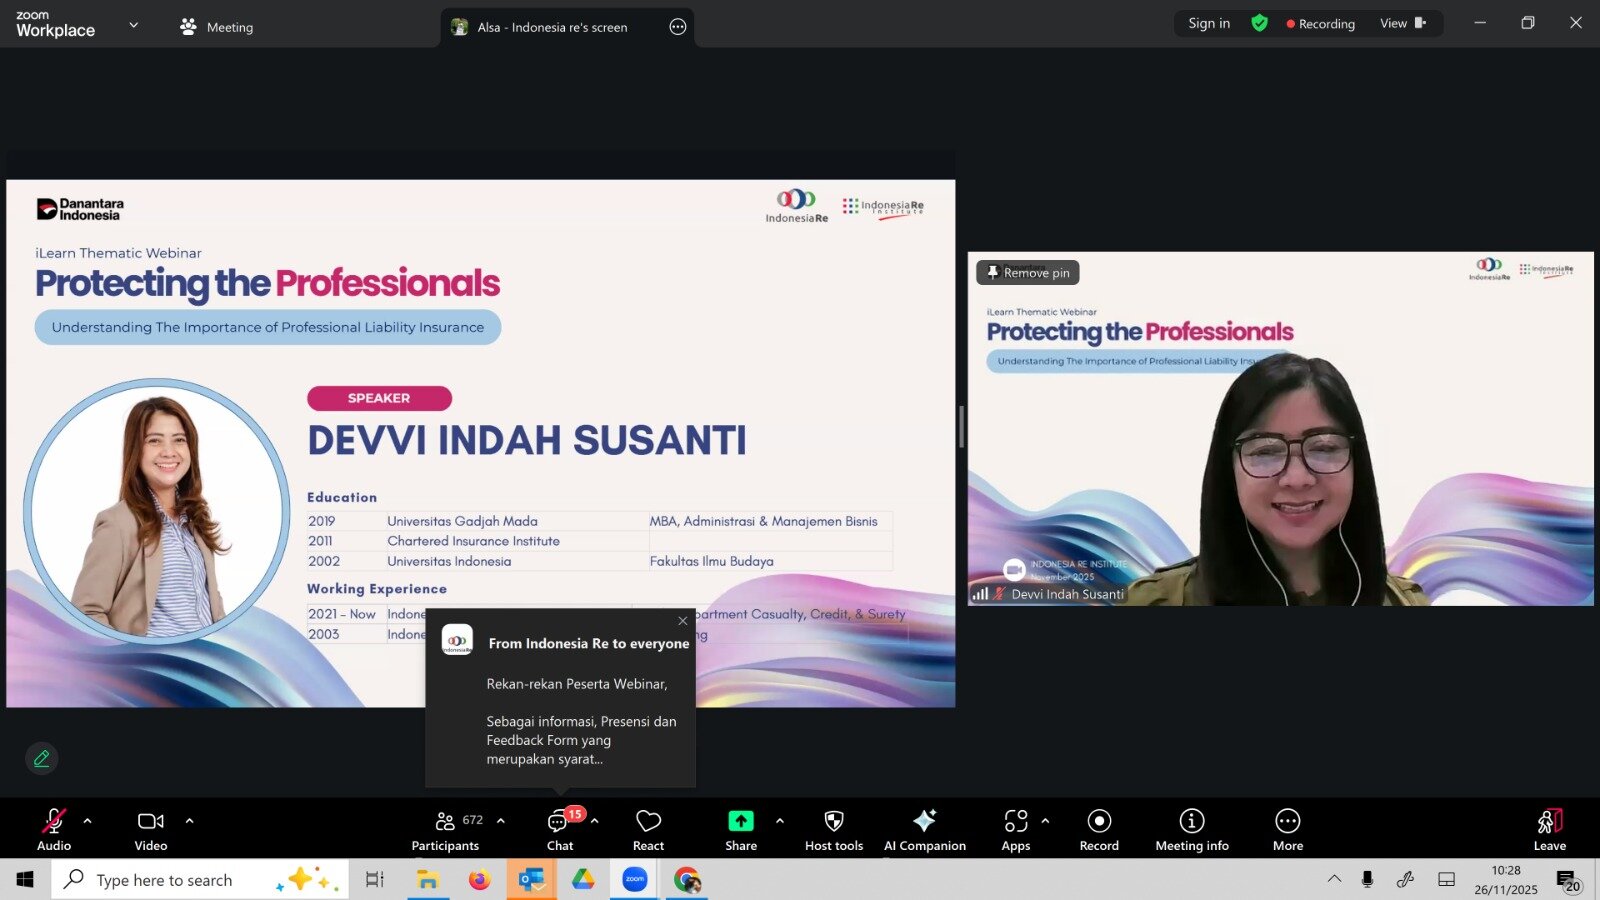Launch AI Companion
The image size is (1600, 900).
pyautogui.click(x=924, y=830)
